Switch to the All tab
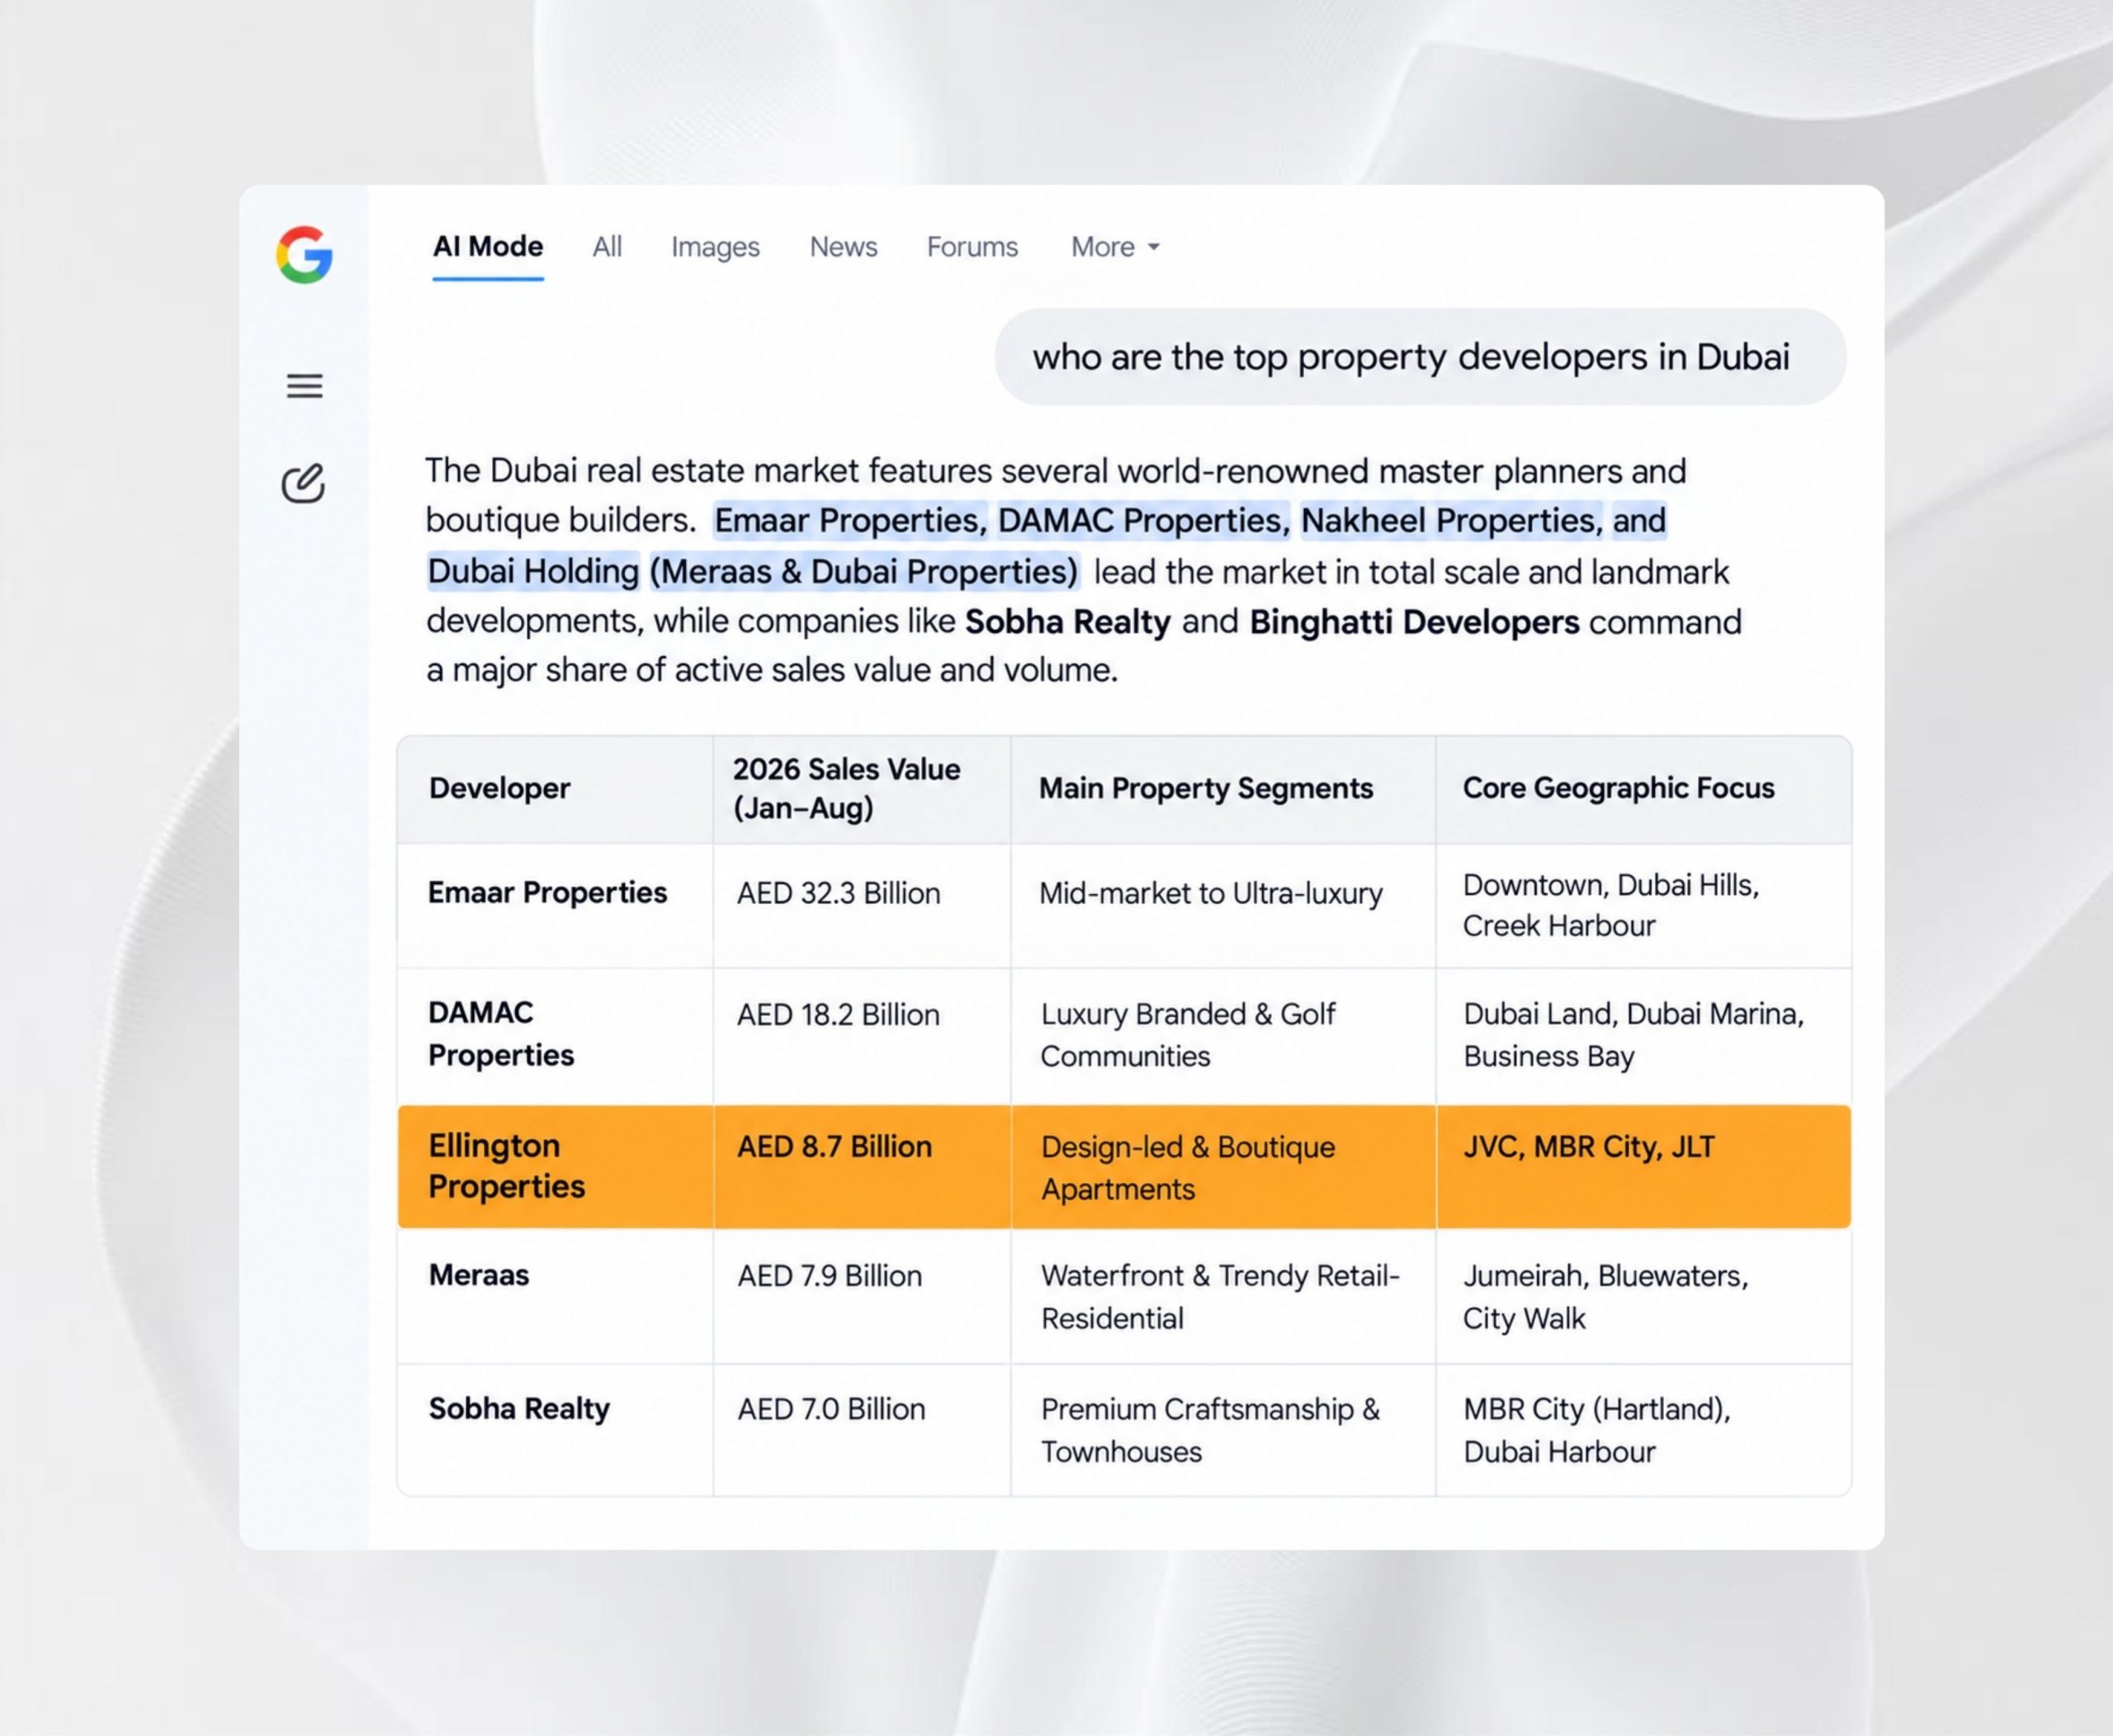This screenshot has height=1736, width=2113. (607, 247)
